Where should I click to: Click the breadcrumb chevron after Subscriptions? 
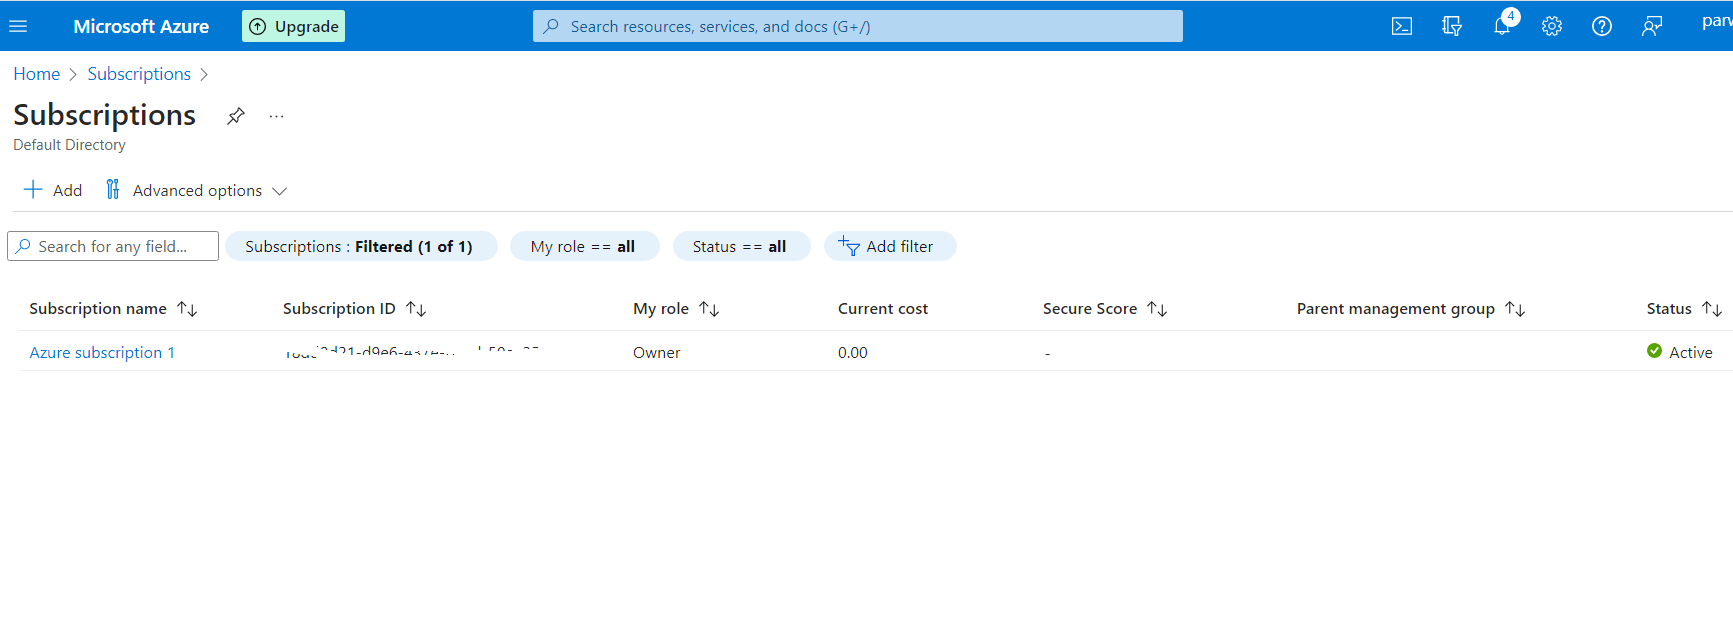pos(204,74)
